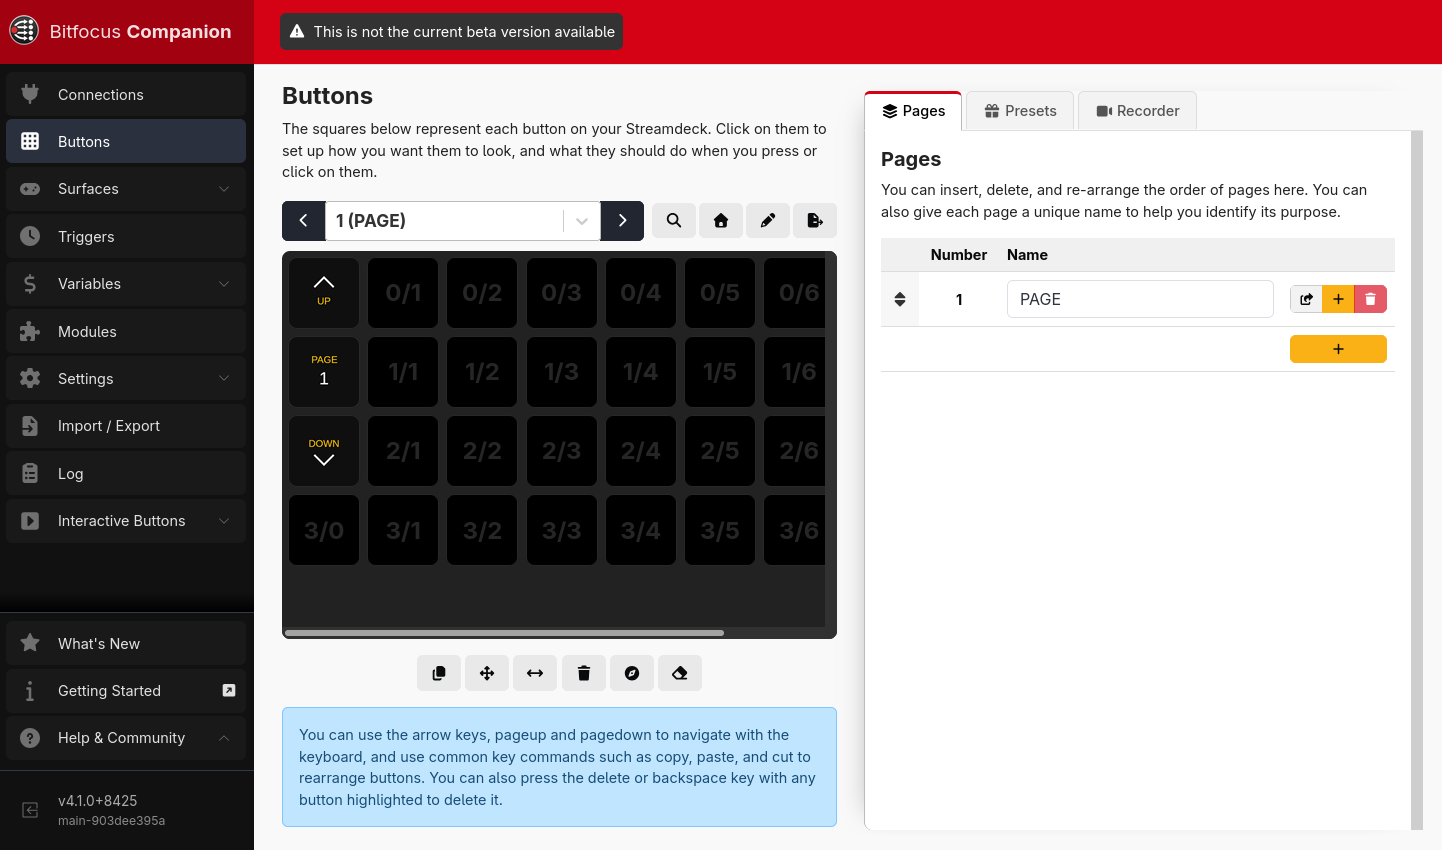Image resolution: width=1442 pixels, height=850 pixels.
Task: Expand the Interactive Buttons menu chevron
Action: click(x=224, y=521)
